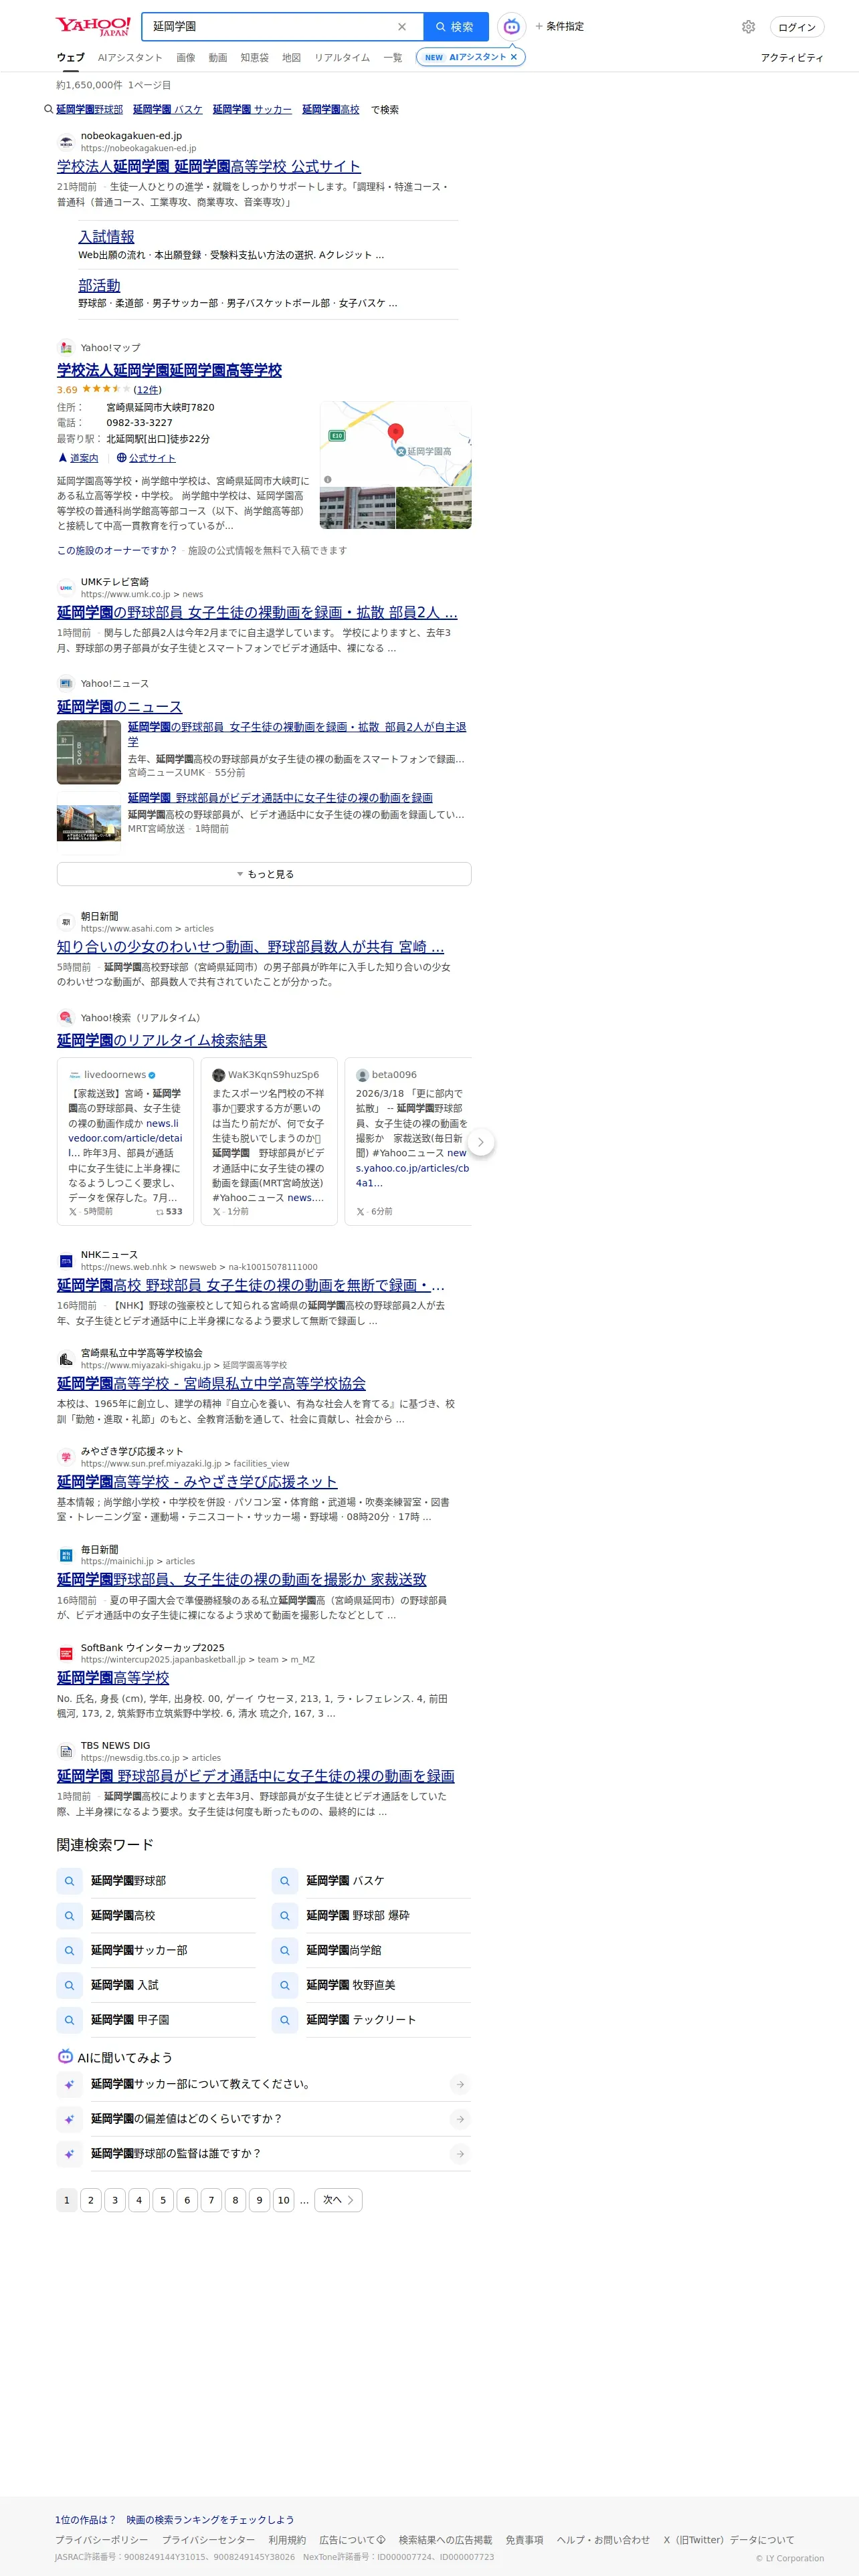Viewport: 859px width, 2576px height.
Task: Click the search icon beside 延岡学園 甲子園
Action: click(x=69, y=2021)
